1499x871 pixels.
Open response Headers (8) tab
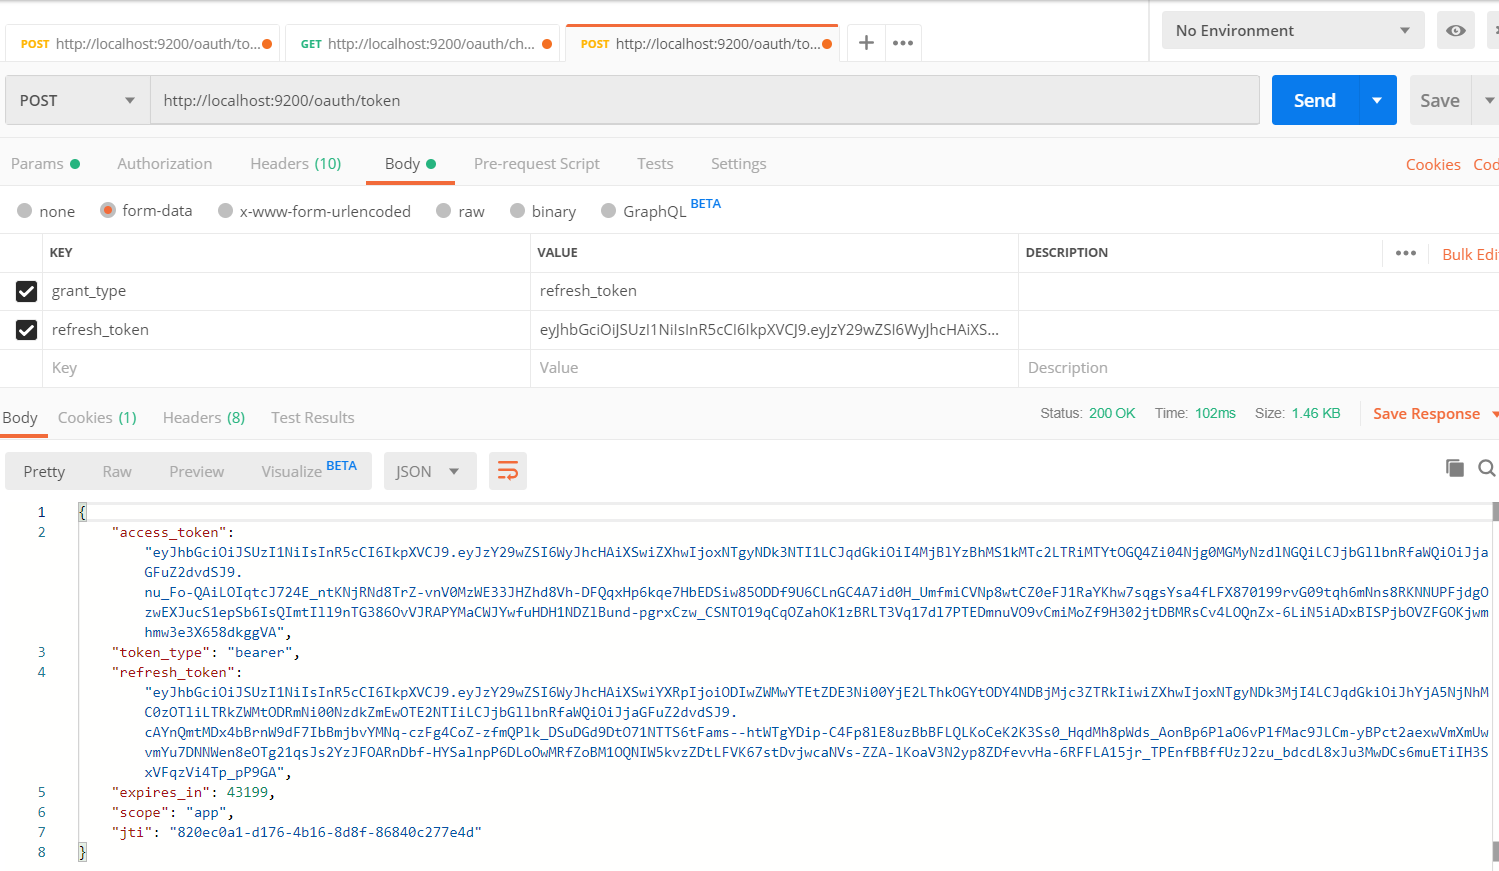point(204,418)
